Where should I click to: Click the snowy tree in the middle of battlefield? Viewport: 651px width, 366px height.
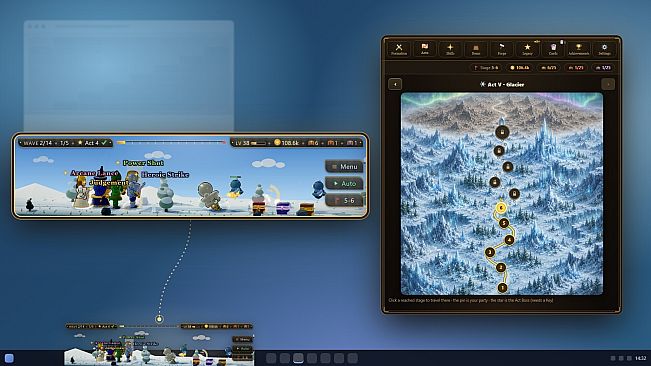pos(166,195)
